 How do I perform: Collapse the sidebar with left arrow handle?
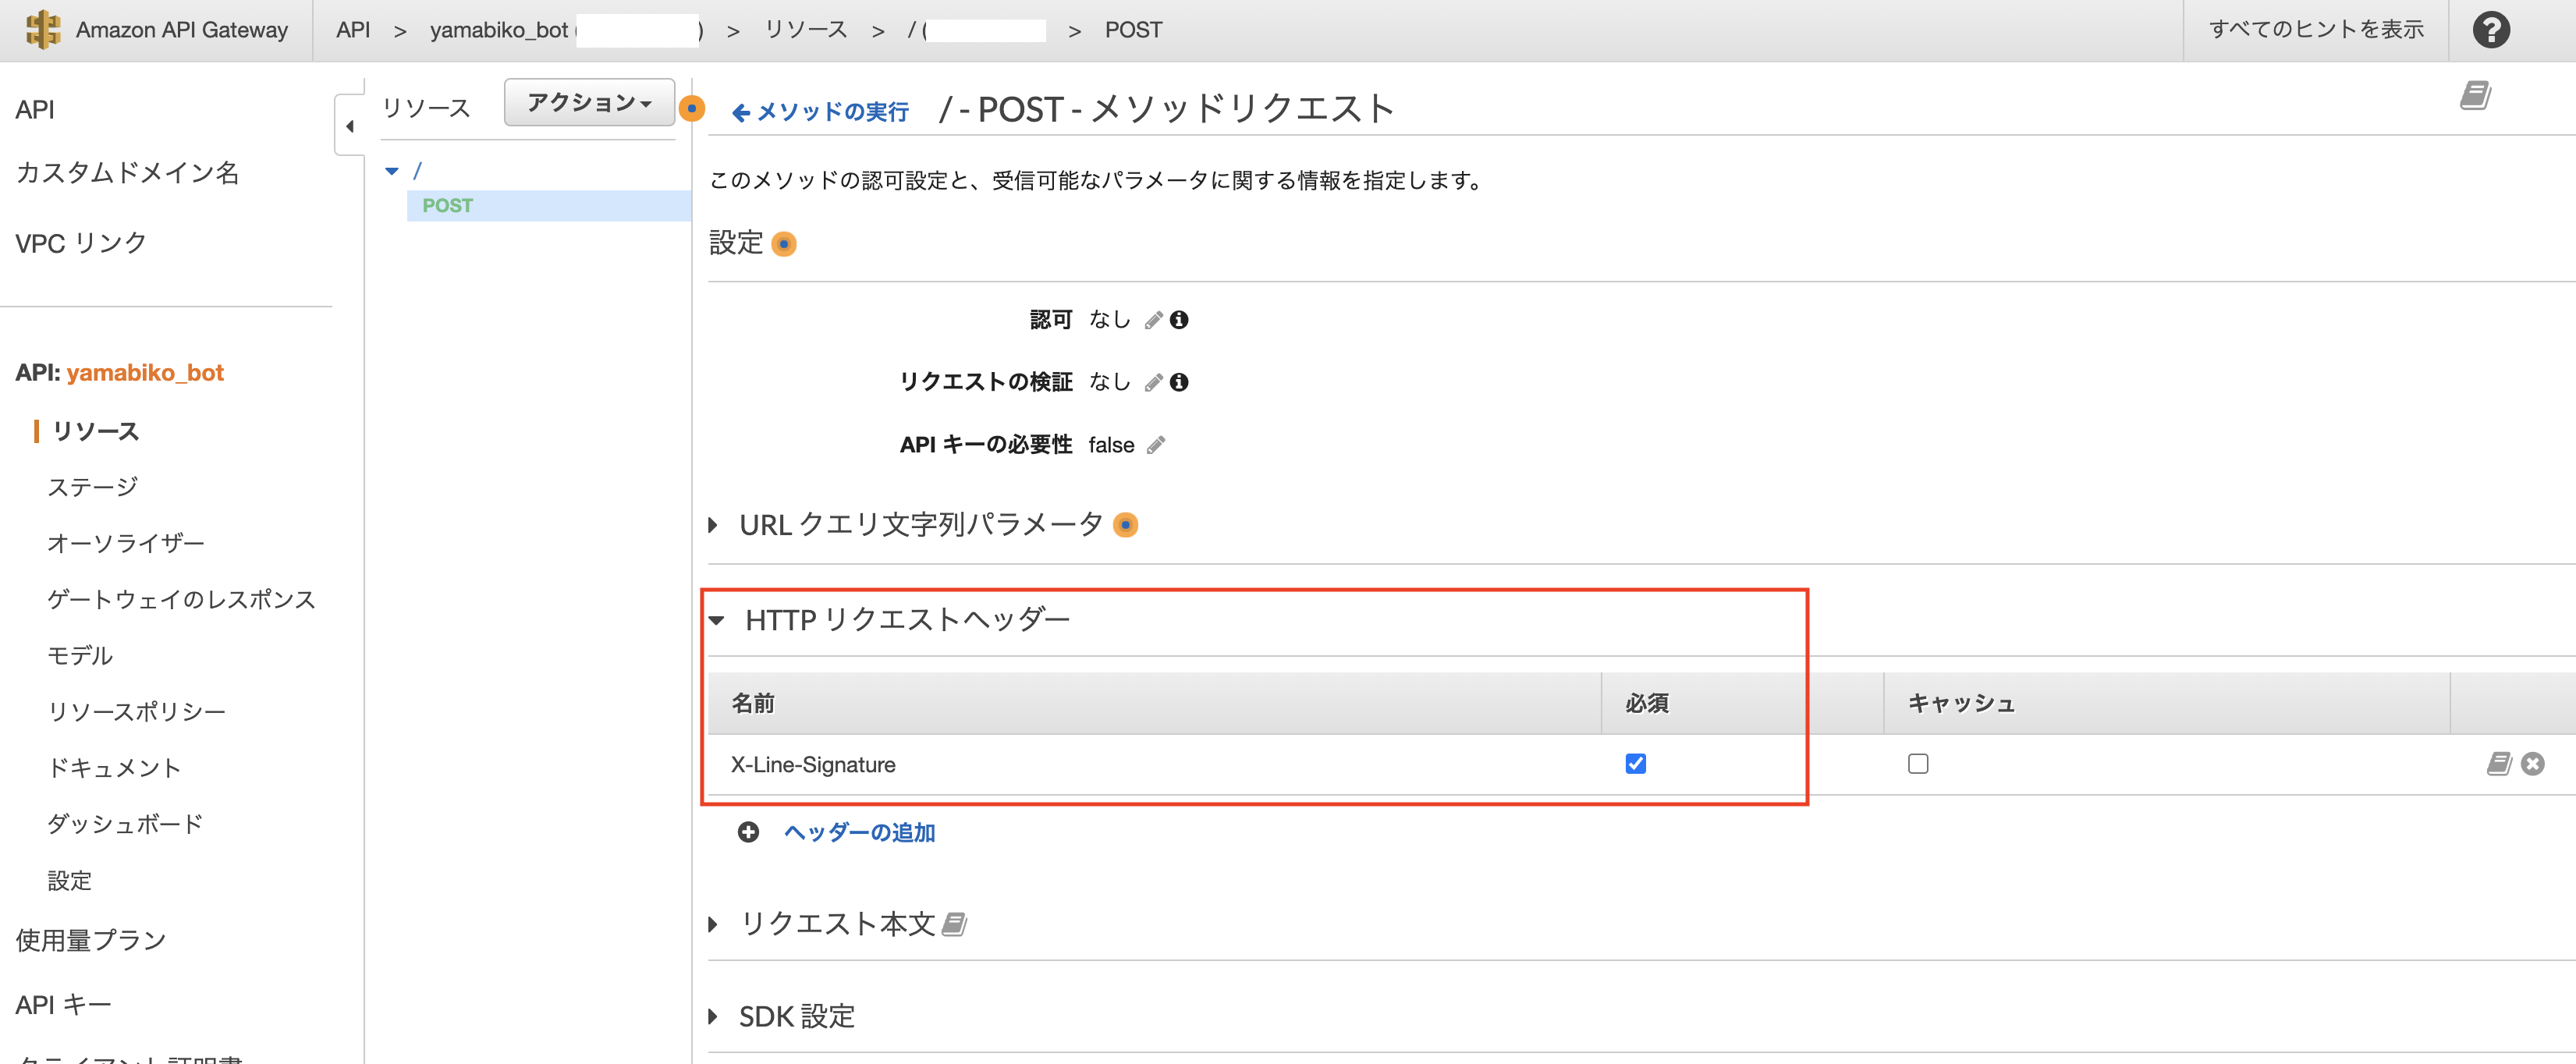[349, 126]
